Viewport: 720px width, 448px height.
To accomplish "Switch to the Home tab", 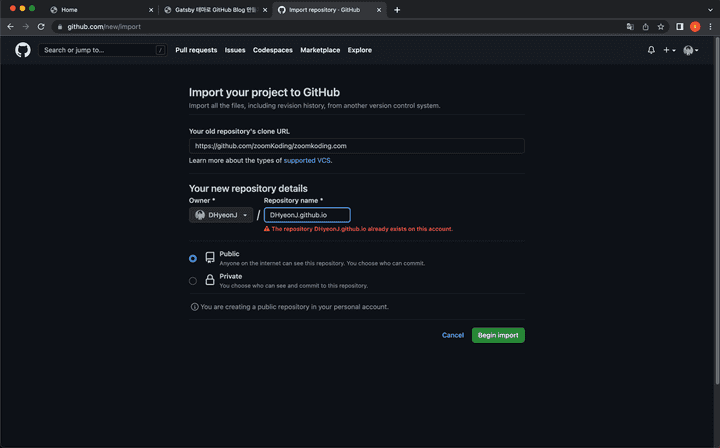I will coord(101,10).
